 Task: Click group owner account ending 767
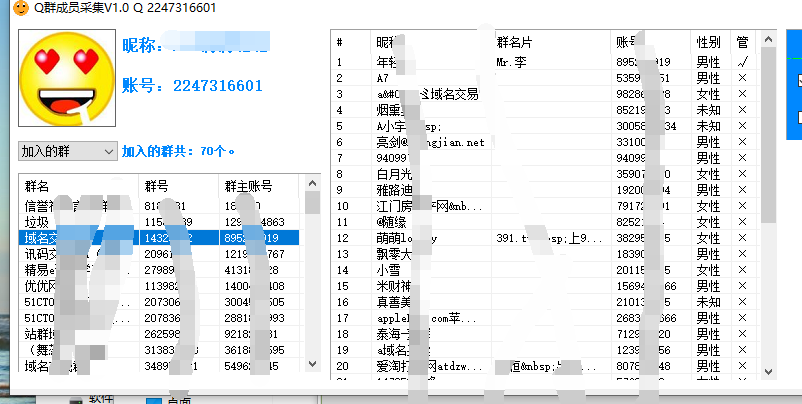(255, 254)
